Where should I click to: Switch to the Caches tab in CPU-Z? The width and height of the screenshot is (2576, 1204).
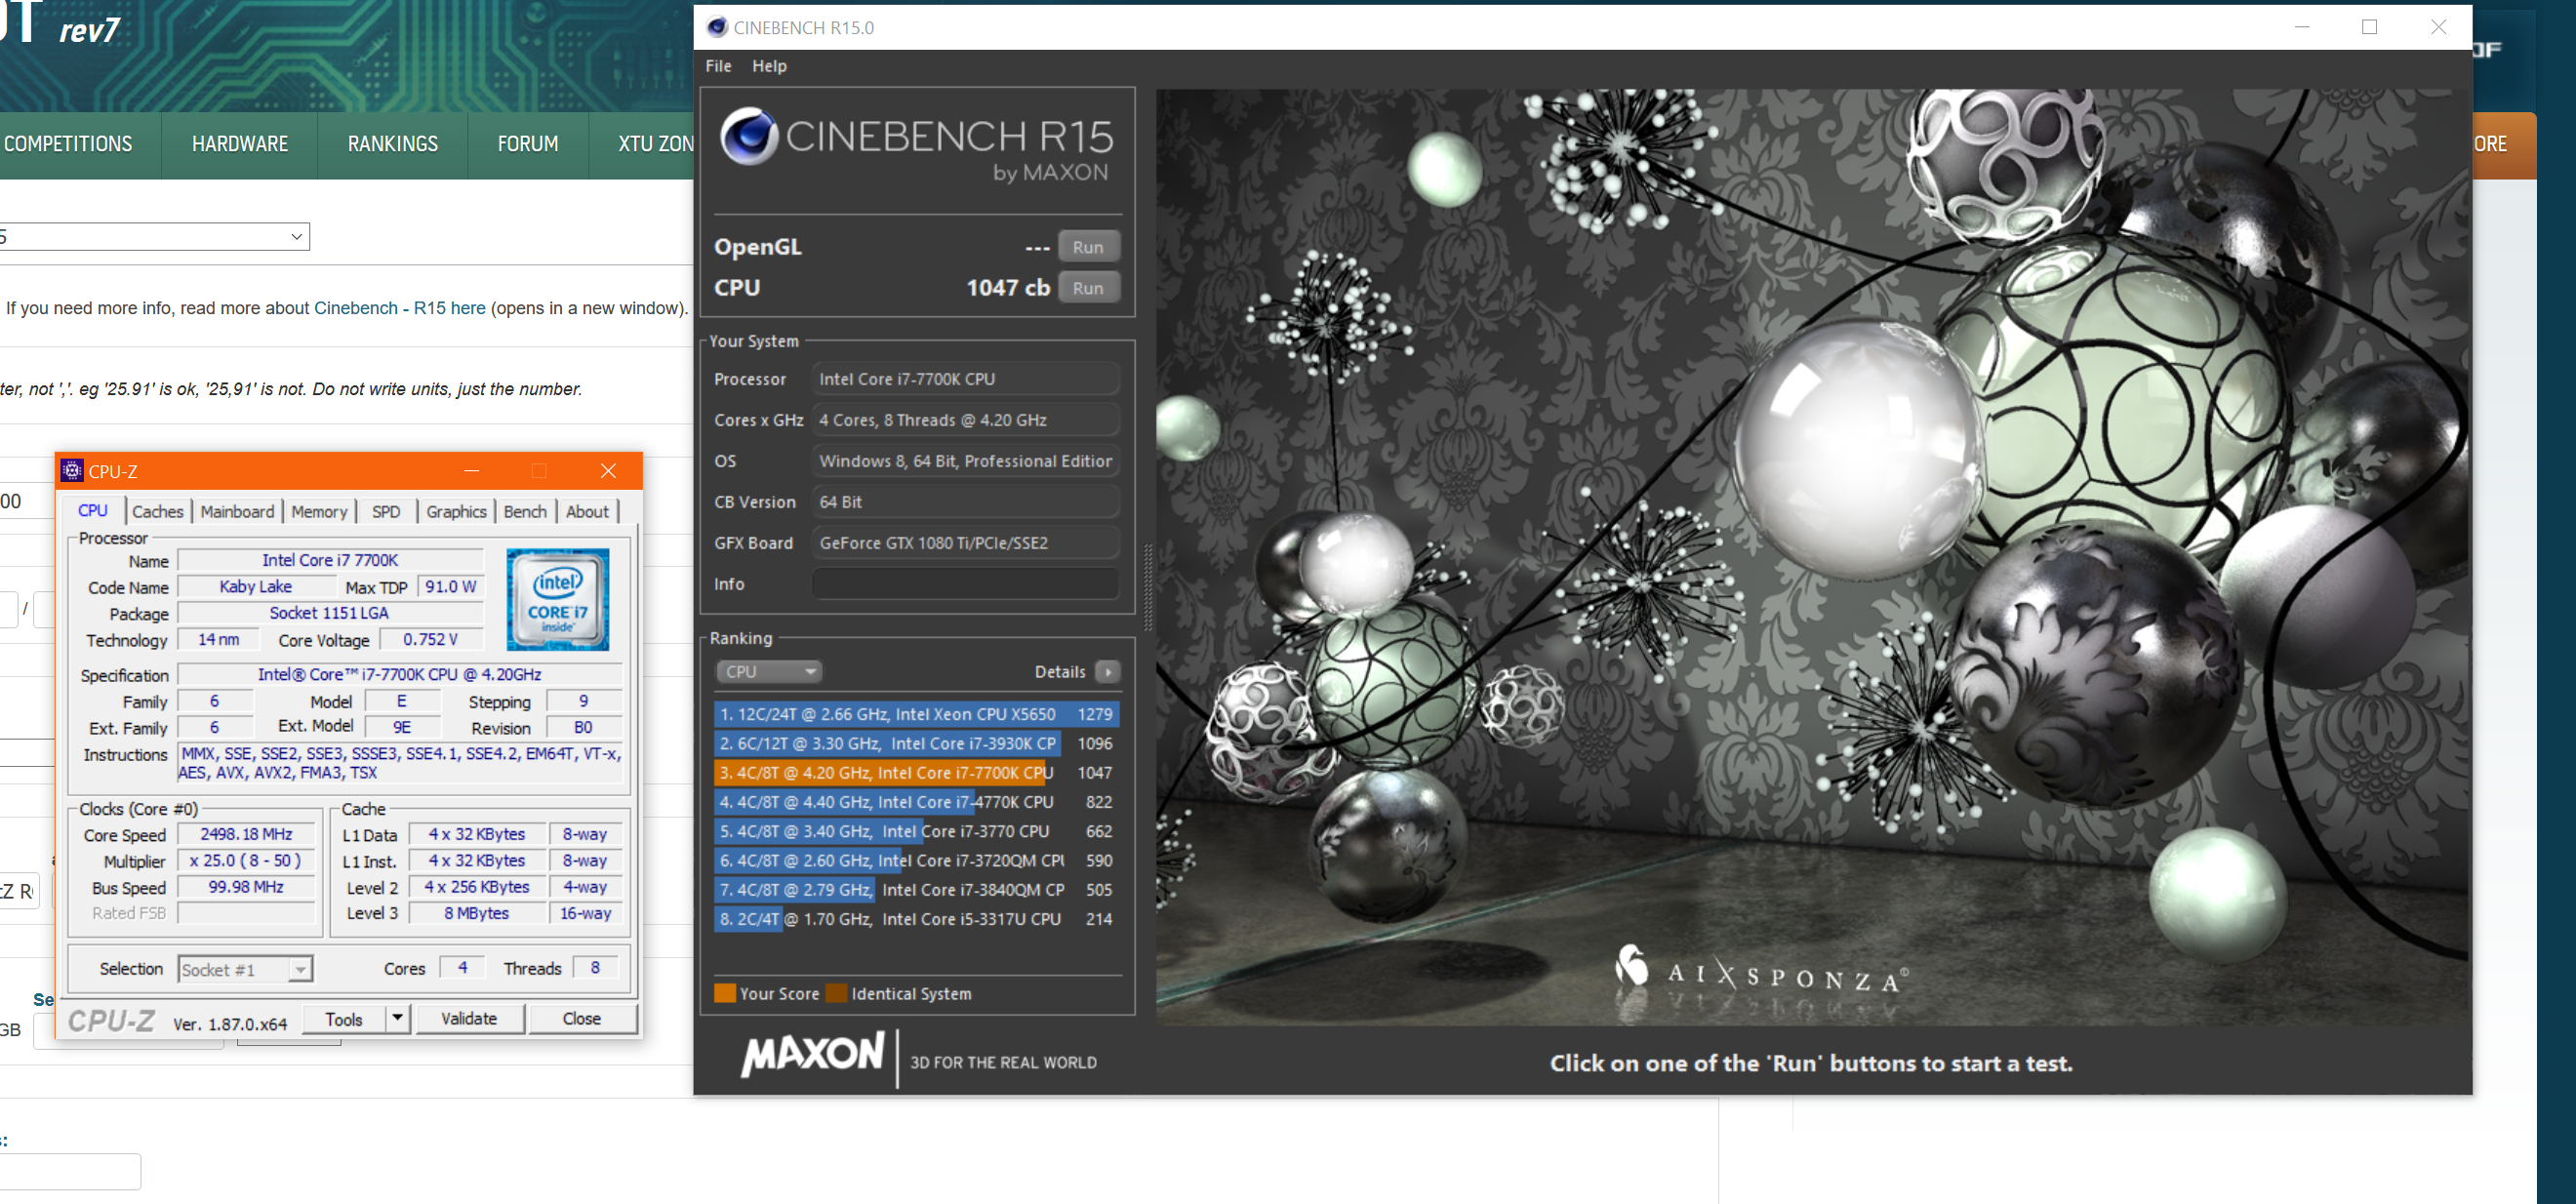(158, 512)
